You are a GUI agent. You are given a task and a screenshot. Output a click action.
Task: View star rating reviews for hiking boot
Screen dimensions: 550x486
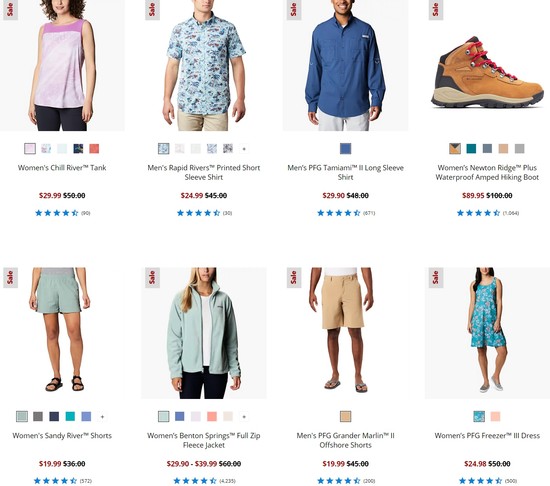[x=488, y=213]
